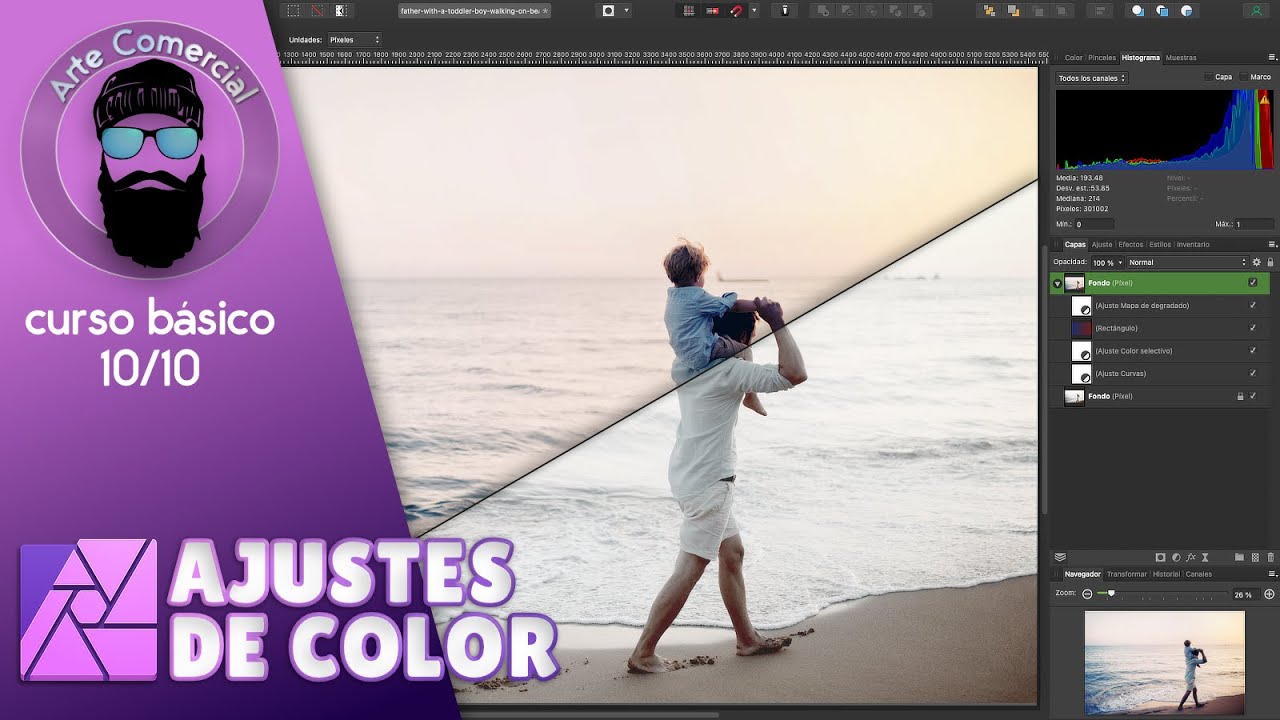
Task: Switch to the Efectos tab
Action: [x=1131, y=244]
